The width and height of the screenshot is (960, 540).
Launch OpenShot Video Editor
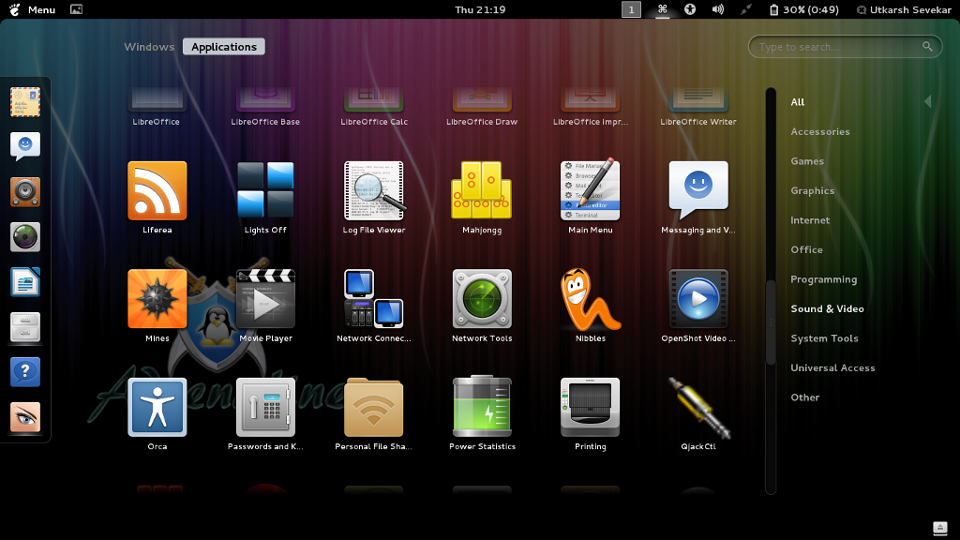[698, 299]
